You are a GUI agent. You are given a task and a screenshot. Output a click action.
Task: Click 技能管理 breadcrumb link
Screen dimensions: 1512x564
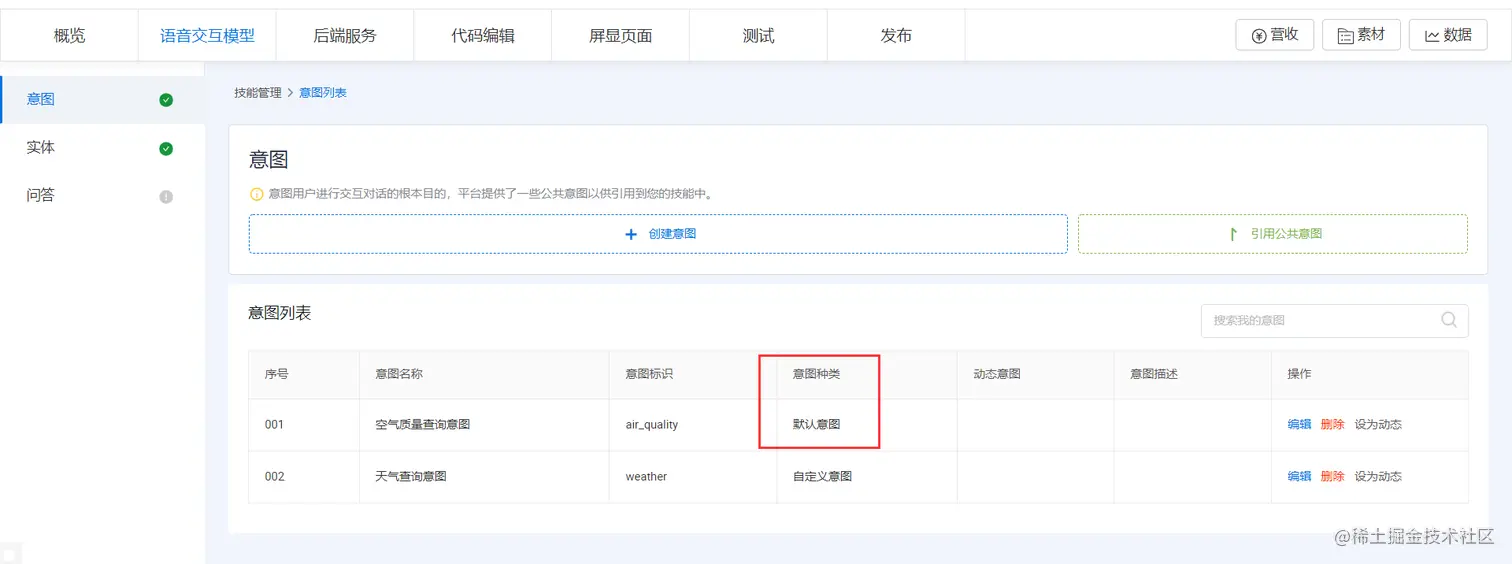258,93
